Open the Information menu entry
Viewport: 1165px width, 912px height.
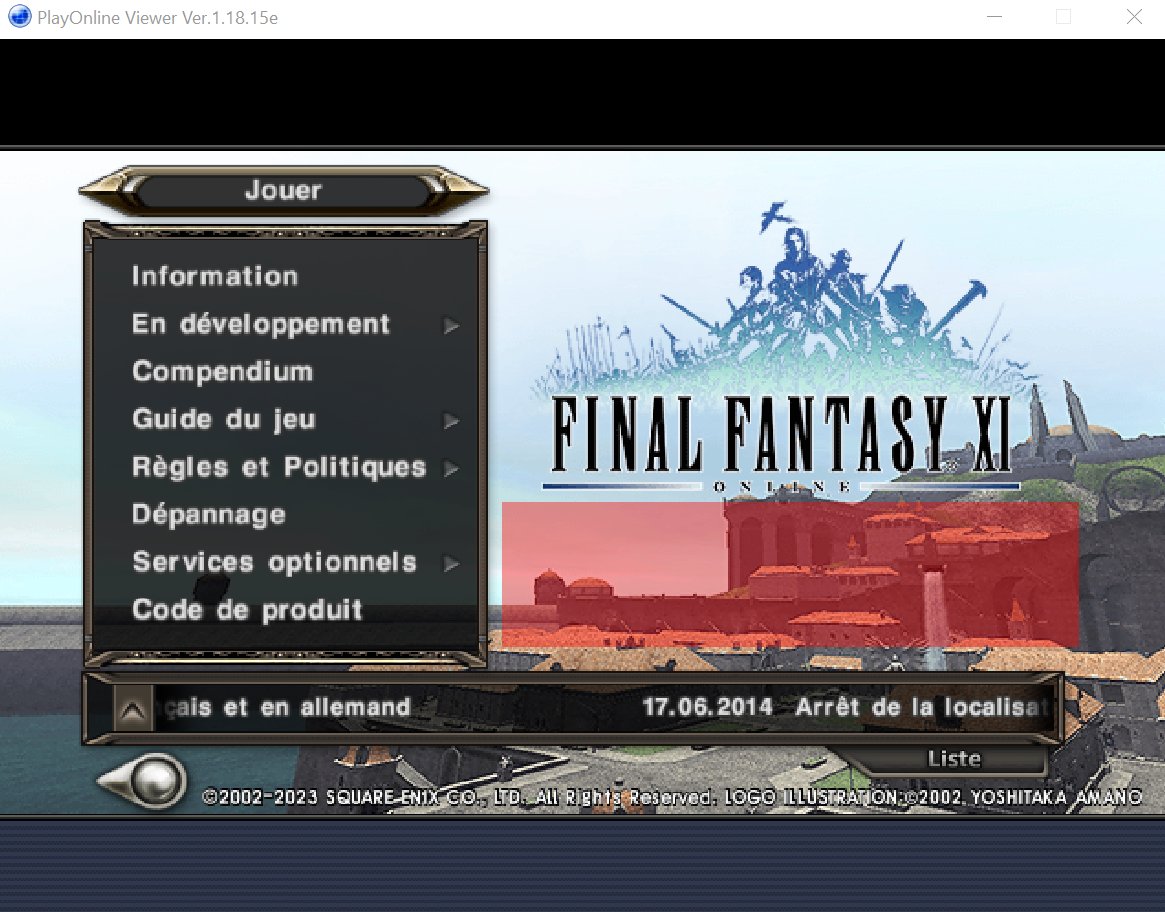click(x=215, y=276)
